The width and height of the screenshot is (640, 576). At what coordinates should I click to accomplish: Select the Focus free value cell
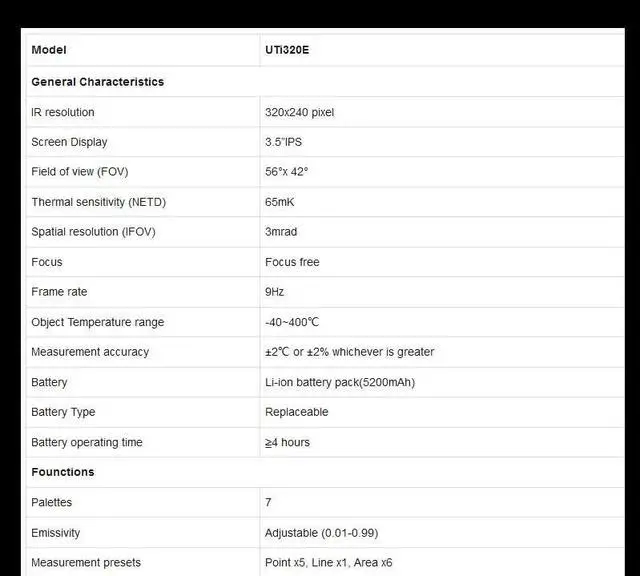tap(292, 262)
